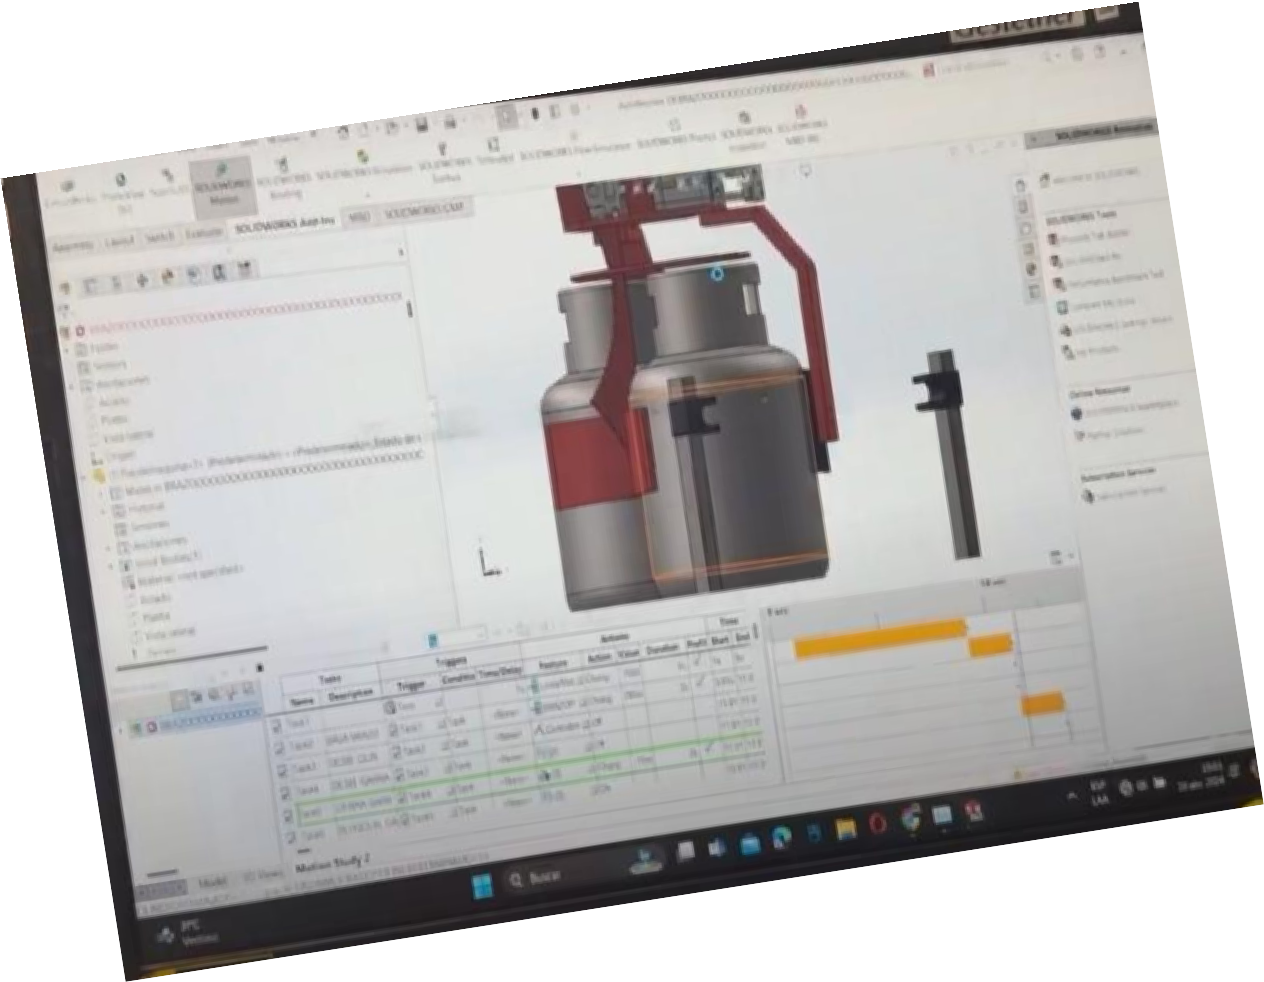This screenshot has width=1264, height=982.
Task: Open the Home pane in the task pane strip
Action: tap(1021, 185)
